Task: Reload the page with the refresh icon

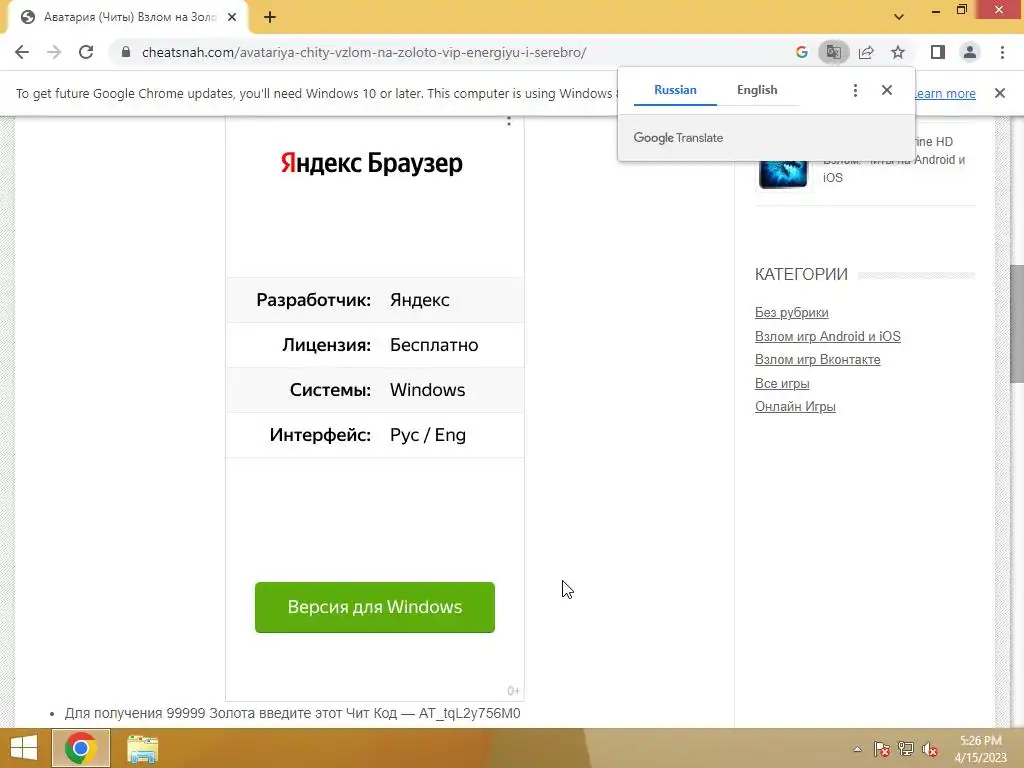Action: click(x=86, y=52)
